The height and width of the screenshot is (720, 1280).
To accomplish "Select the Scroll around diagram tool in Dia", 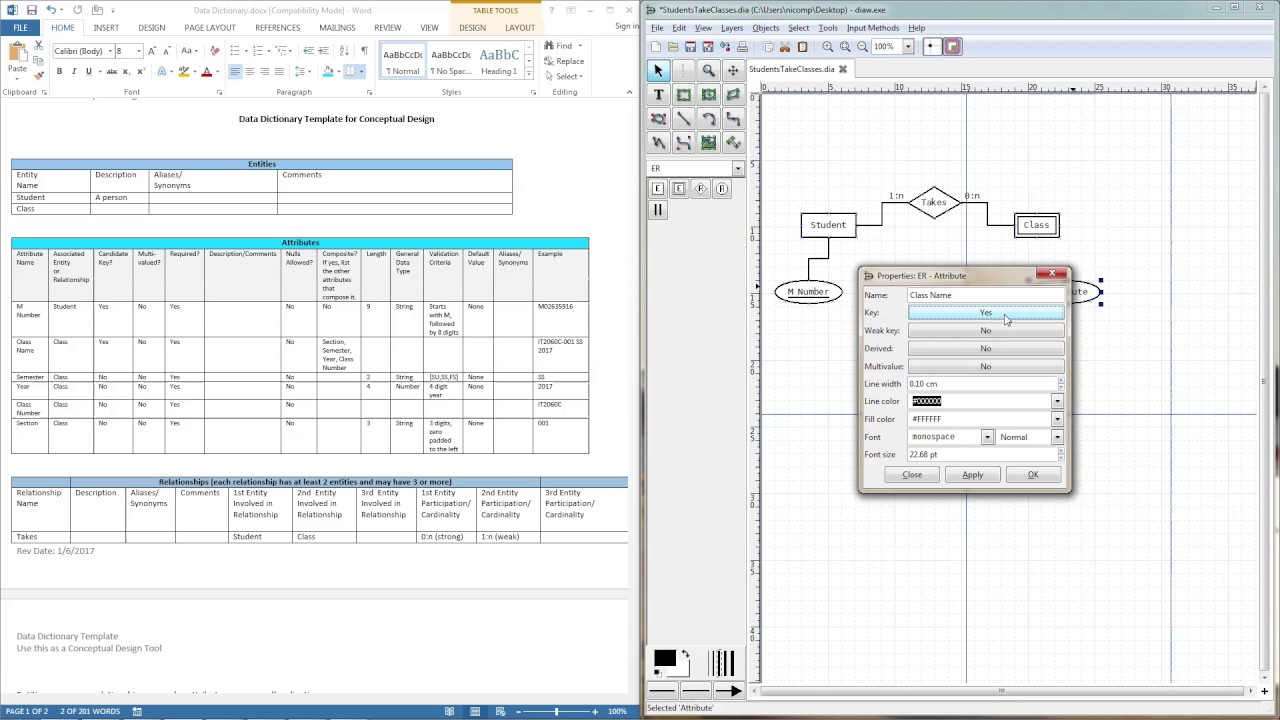I will [733, 70].
